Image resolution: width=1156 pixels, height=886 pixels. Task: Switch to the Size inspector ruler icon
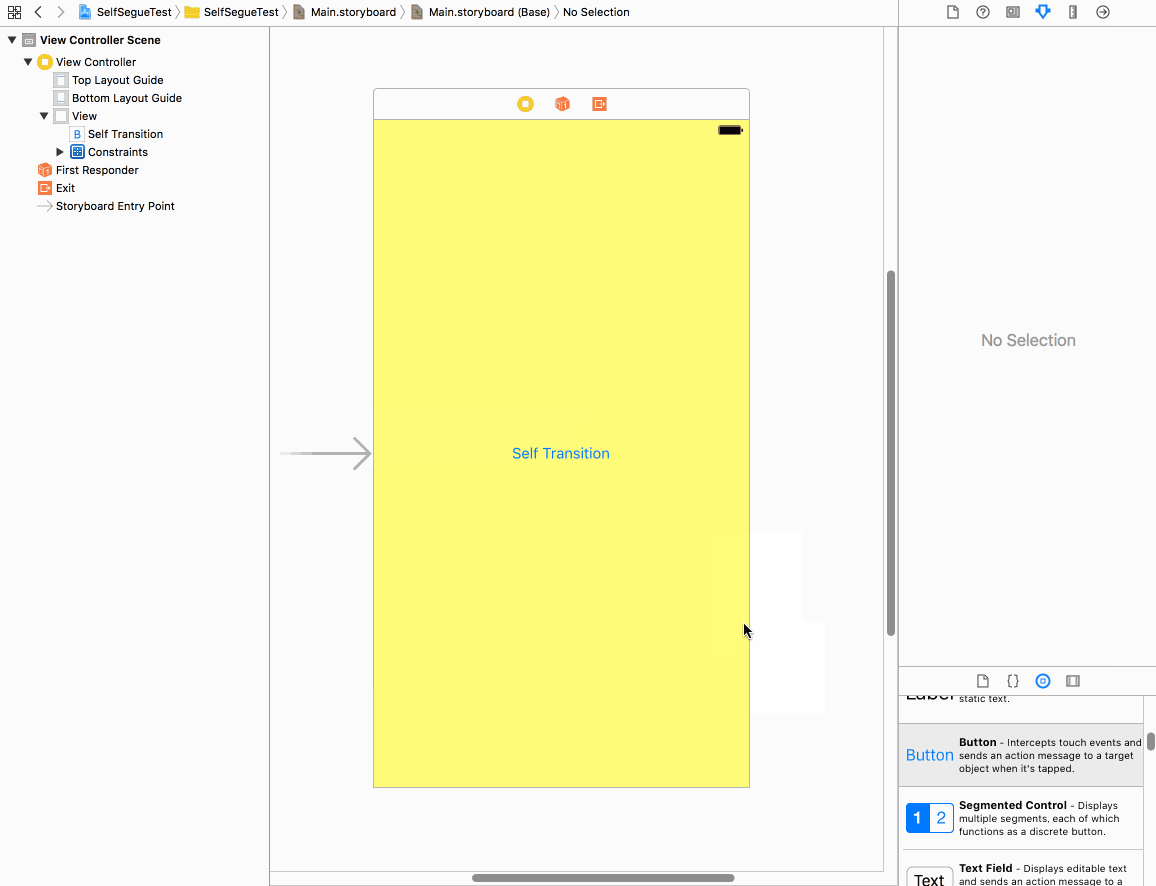(x=1072, y=11)
